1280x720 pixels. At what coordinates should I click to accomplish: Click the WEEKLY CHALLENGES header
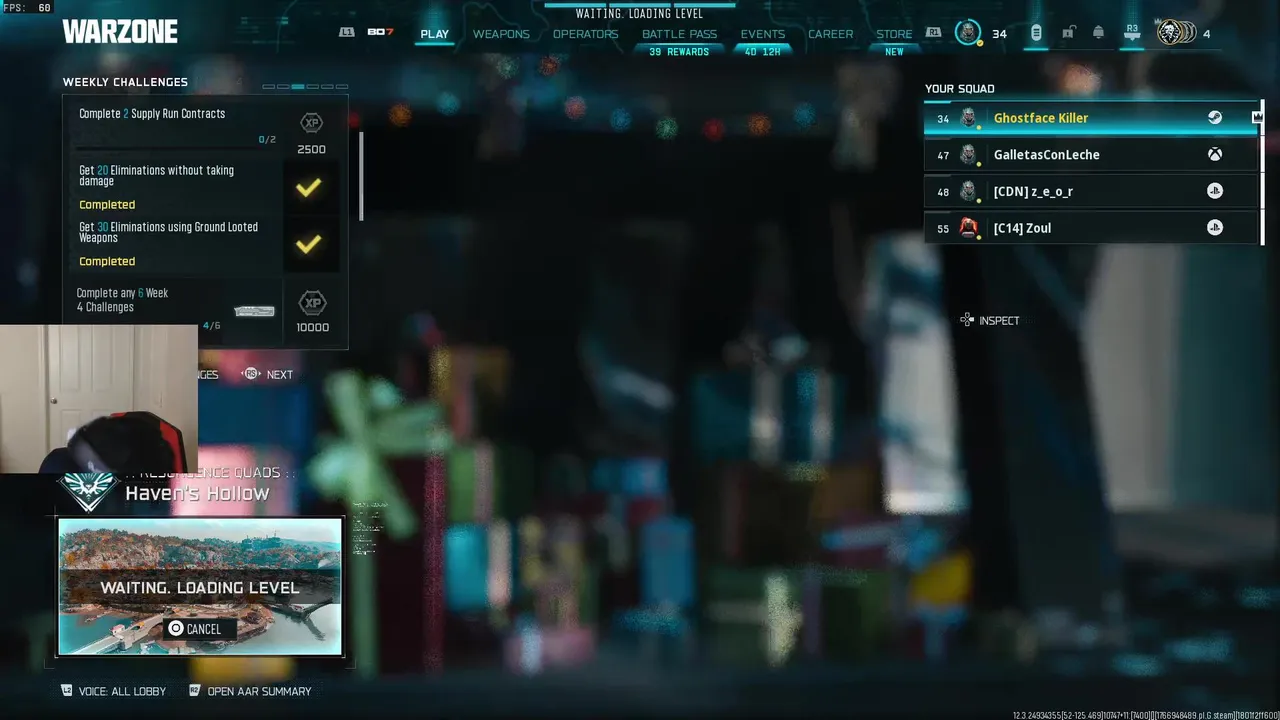(125, 82)
